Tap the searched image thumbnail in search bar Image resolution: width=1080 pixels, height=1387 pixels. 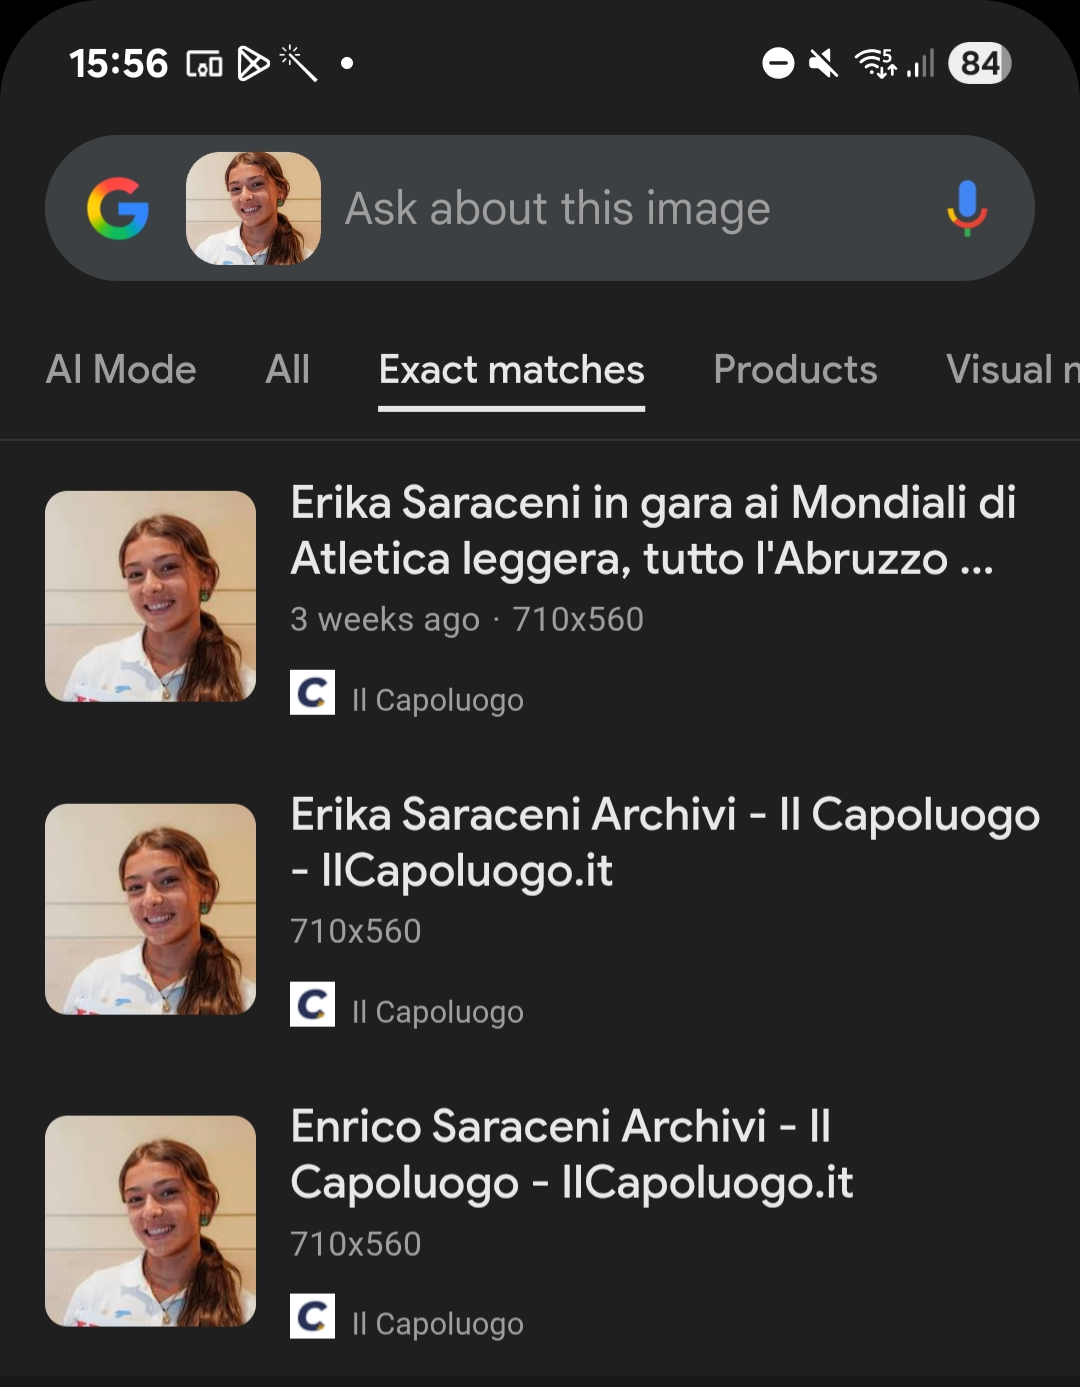pos(253,208)
